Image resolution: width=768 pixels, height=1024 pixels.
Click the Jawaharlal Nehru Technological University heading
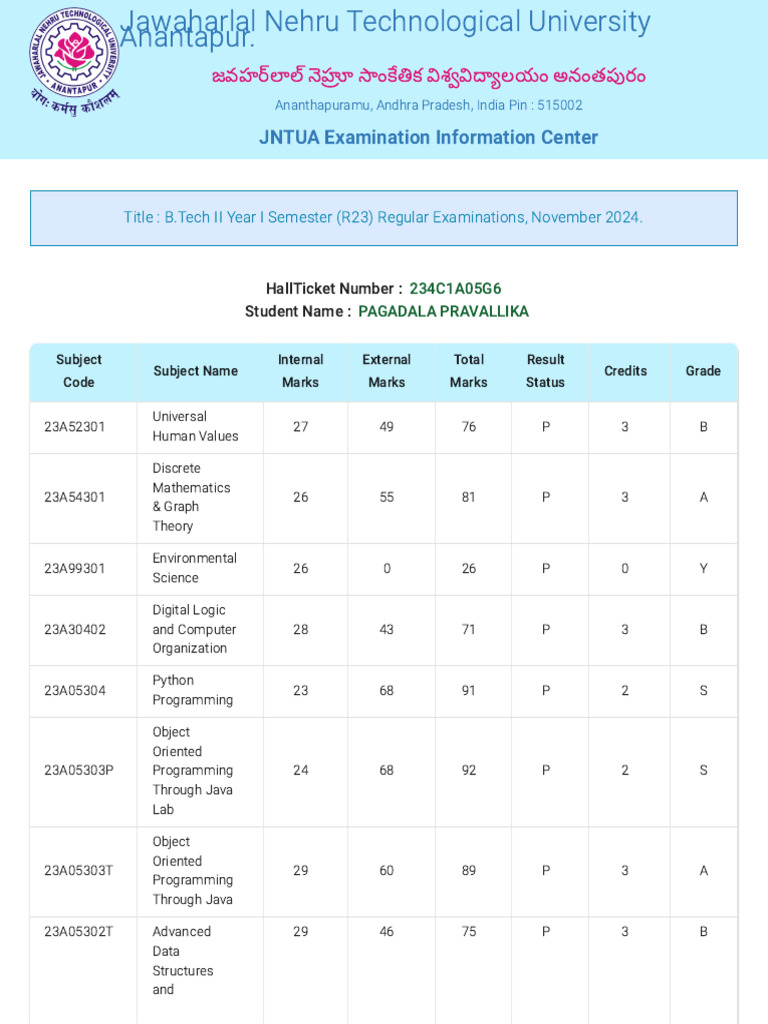(x=385, y=29)
